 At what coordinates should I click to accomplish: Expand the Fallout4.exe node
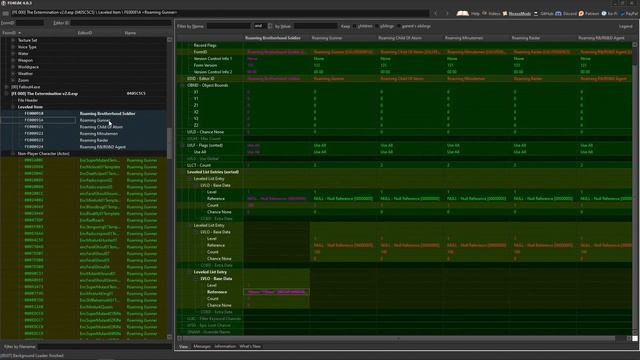coord(6,87)
